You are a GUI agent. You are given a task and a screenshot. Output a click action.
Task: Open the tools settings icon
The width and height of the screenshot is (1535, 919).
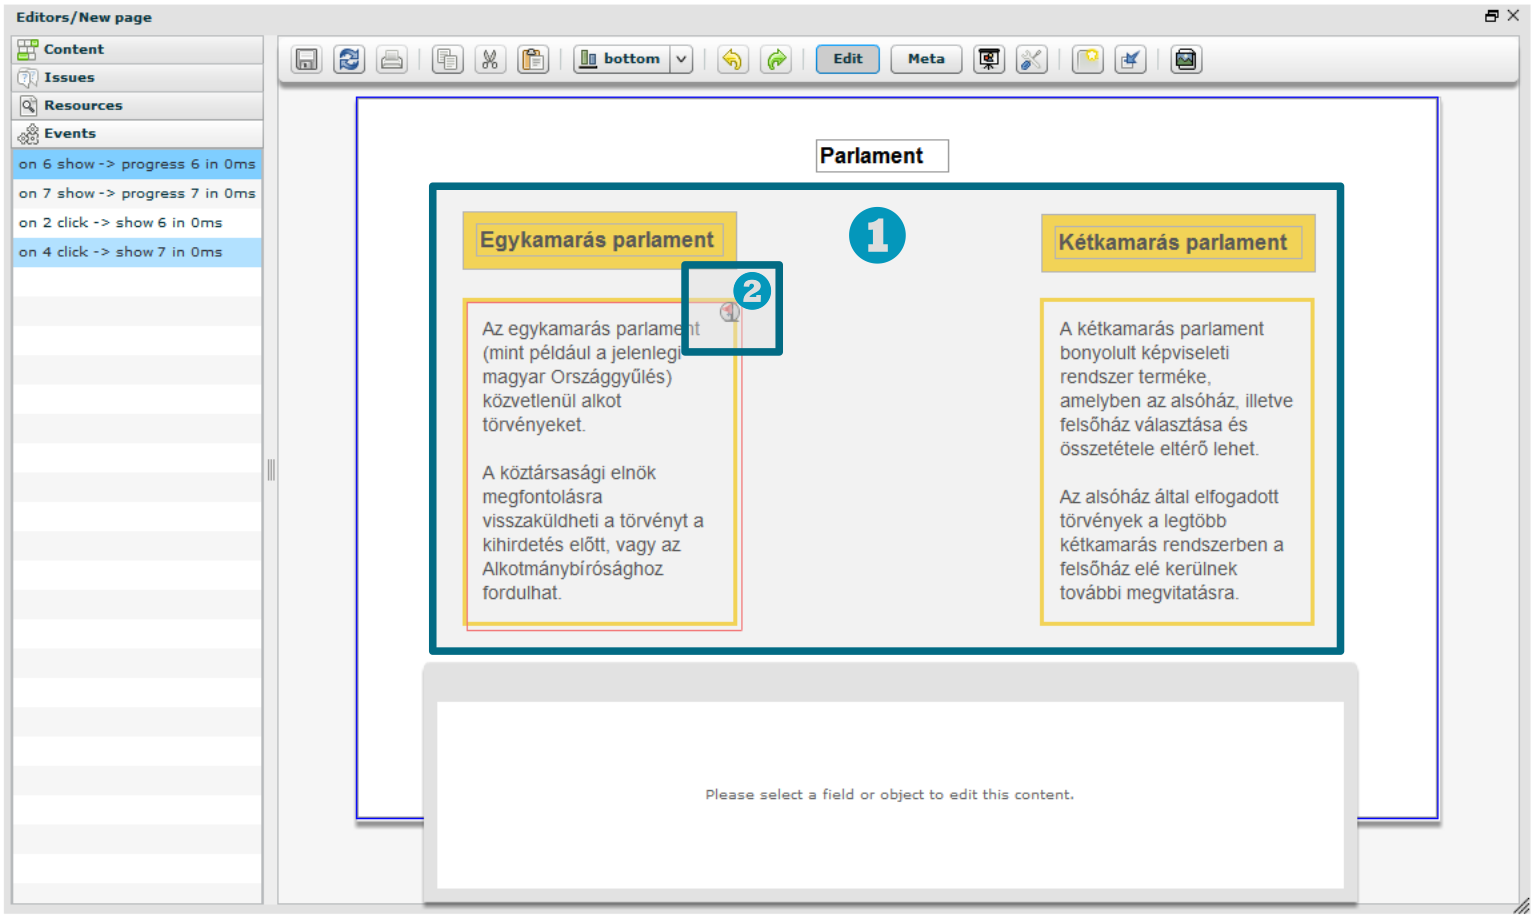(1031, 60)
